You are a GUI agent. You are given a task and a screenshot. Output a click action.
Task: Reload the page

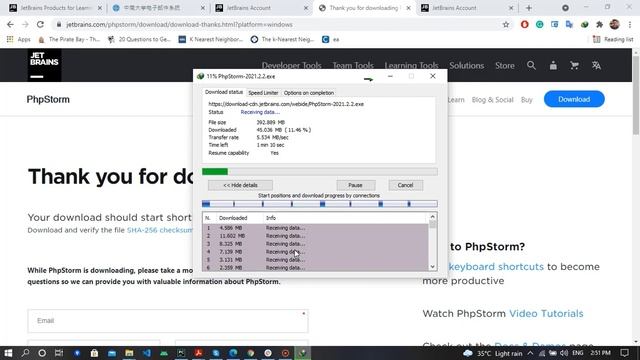point(40,24)
